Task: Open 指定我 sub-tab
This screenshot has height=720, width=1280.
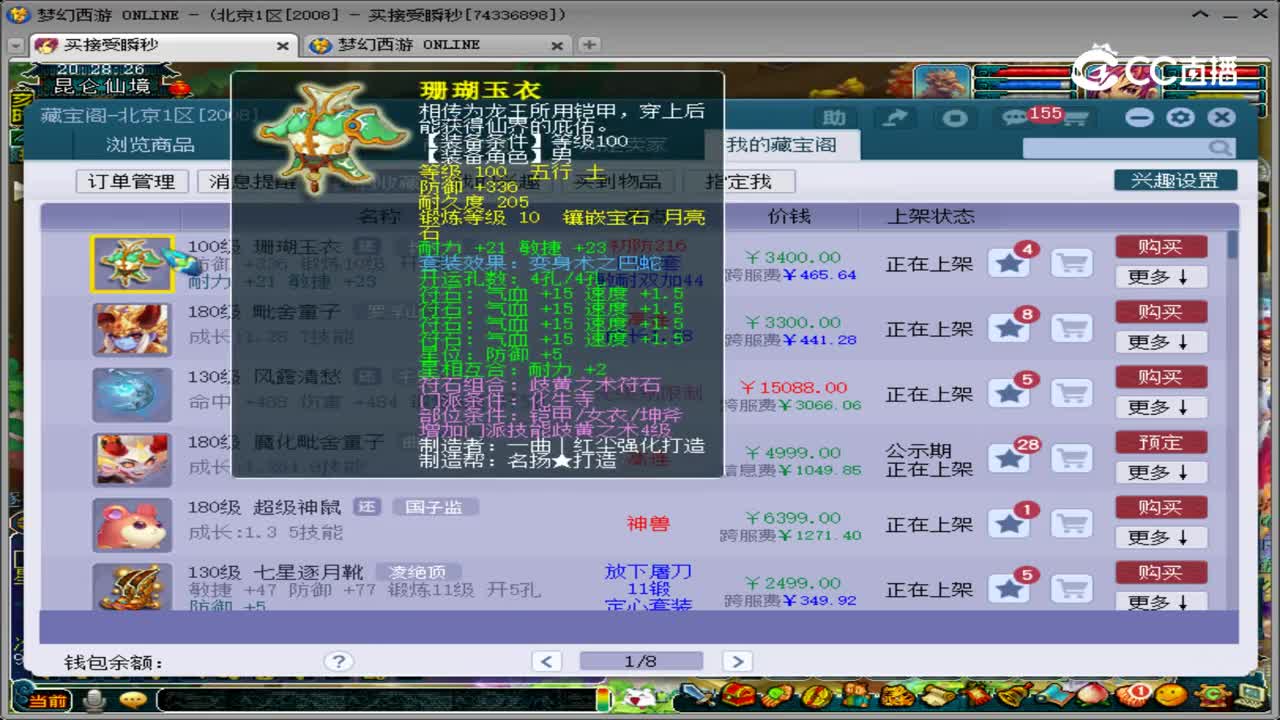Action: [739, 181]
